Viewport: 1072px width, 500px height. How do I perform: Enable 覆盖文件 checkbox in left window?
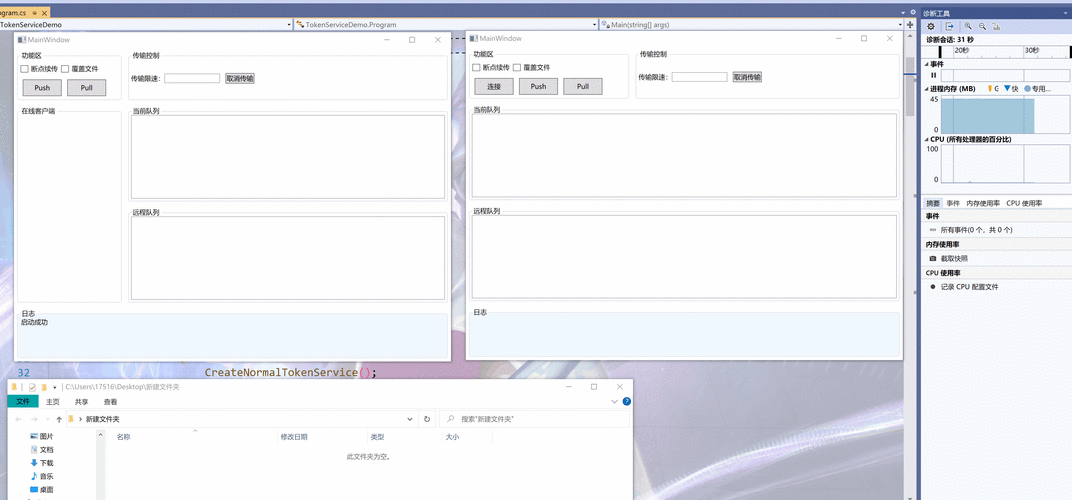tap(65, 69)
